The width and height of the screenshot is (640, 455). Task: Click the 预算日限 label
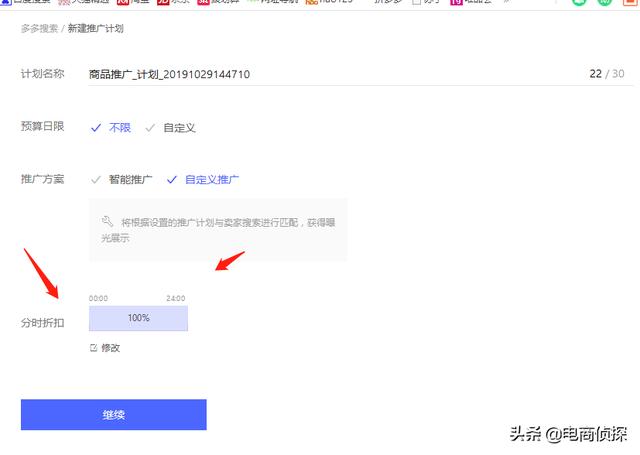click(42, 127)
